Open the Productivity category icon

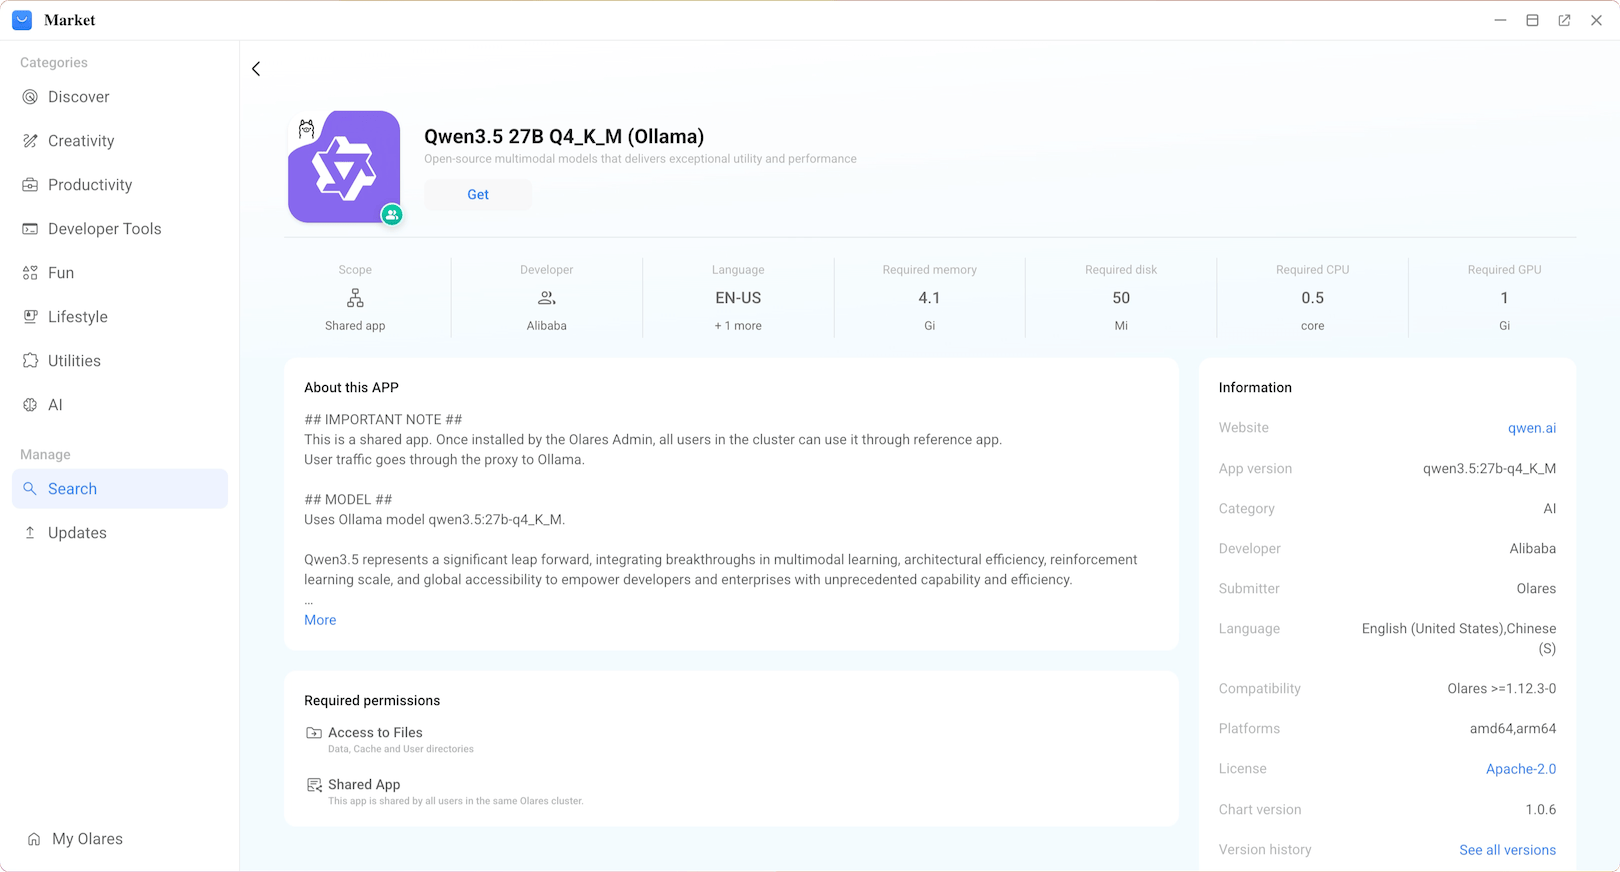click(30, 185)
